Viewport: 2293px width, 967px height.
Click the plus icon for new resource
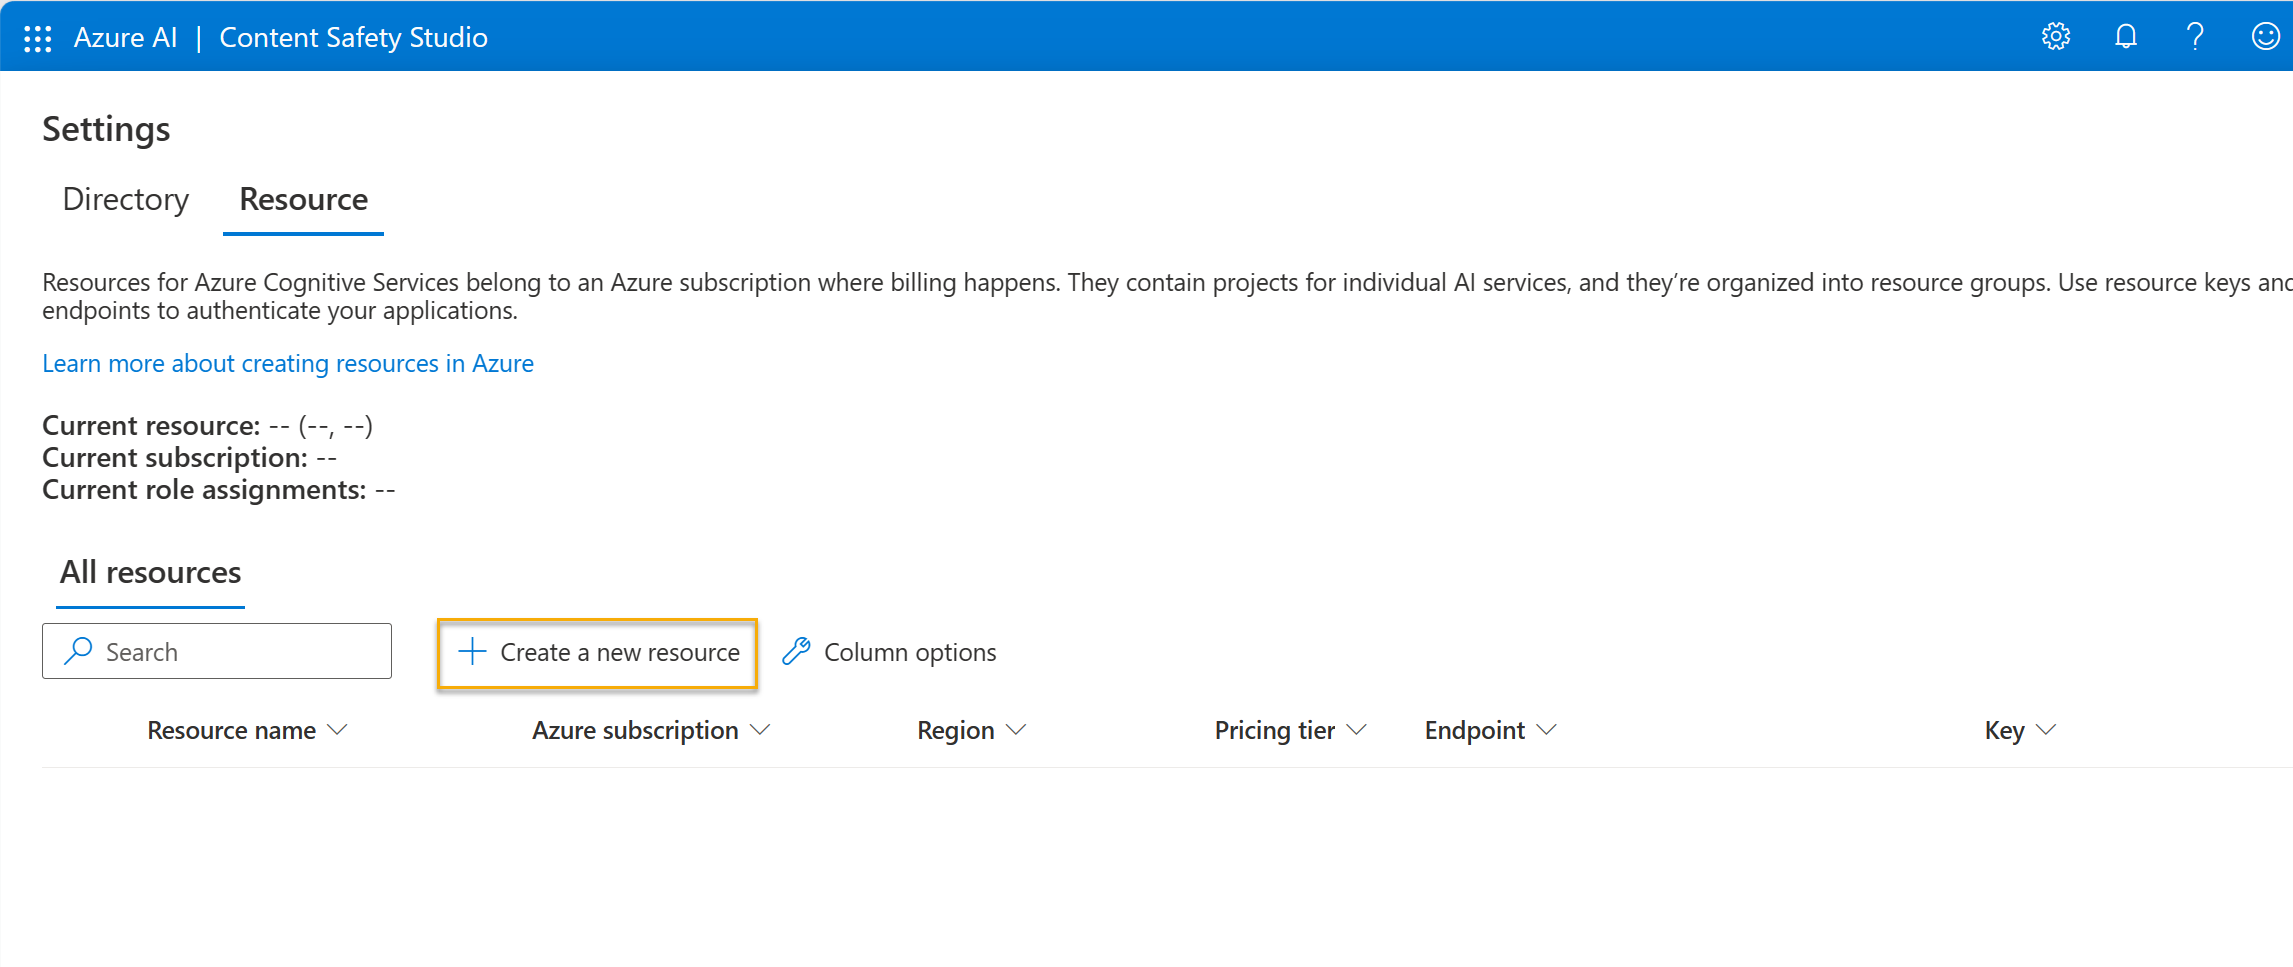tap(472, 652)
